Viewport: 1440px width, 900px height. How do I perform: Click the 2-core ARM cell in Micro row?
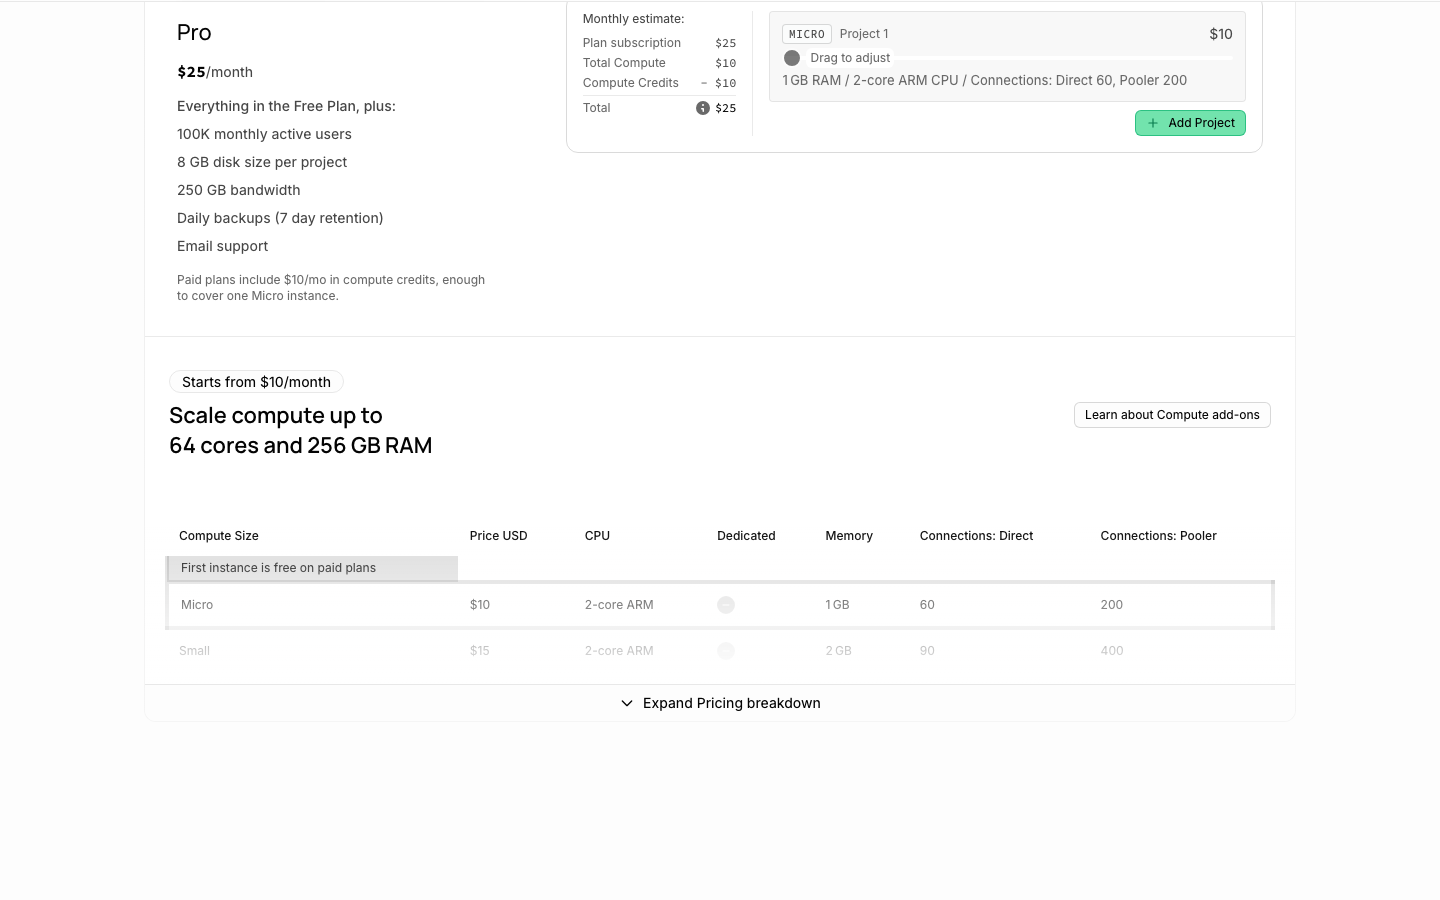click(619, 605)
